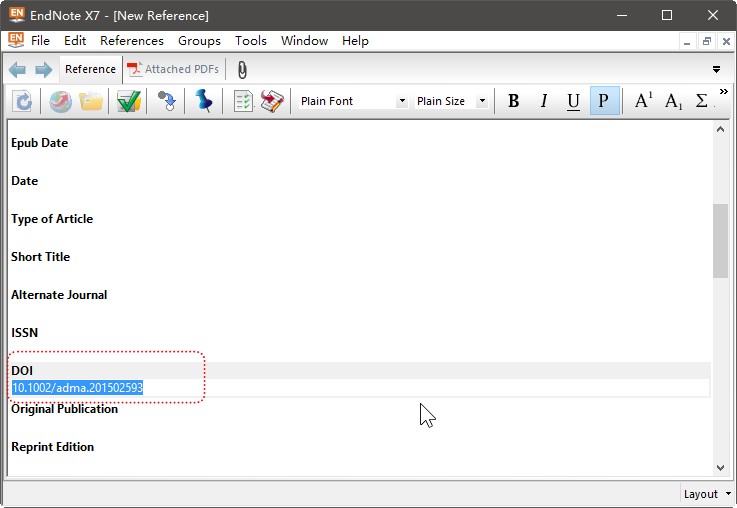Open the online link globe icon
Image resolution: width=737 pixels, height=508 pixels.
tap(61, 101)
